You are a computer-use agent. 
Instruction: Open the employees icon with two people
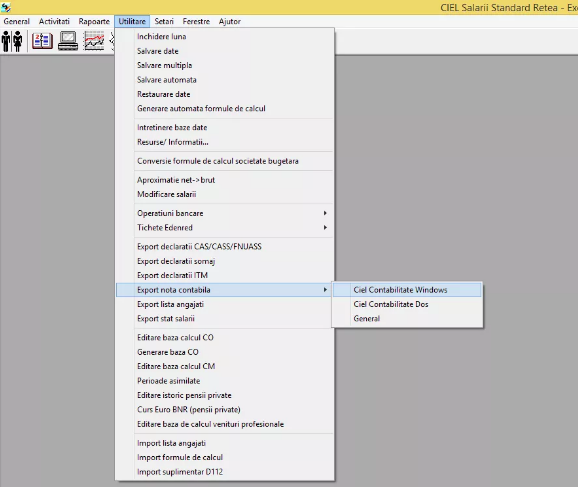click(12, 41)
